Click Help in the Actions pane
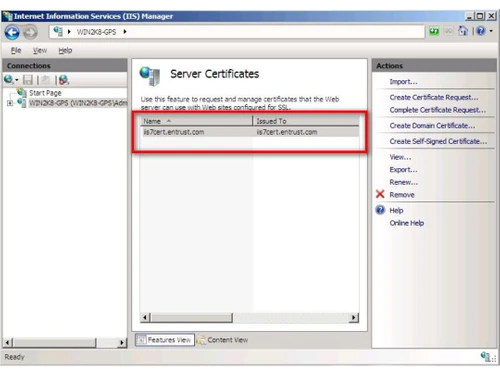This screenshot has height=375, width=500. tap(396, 211)
